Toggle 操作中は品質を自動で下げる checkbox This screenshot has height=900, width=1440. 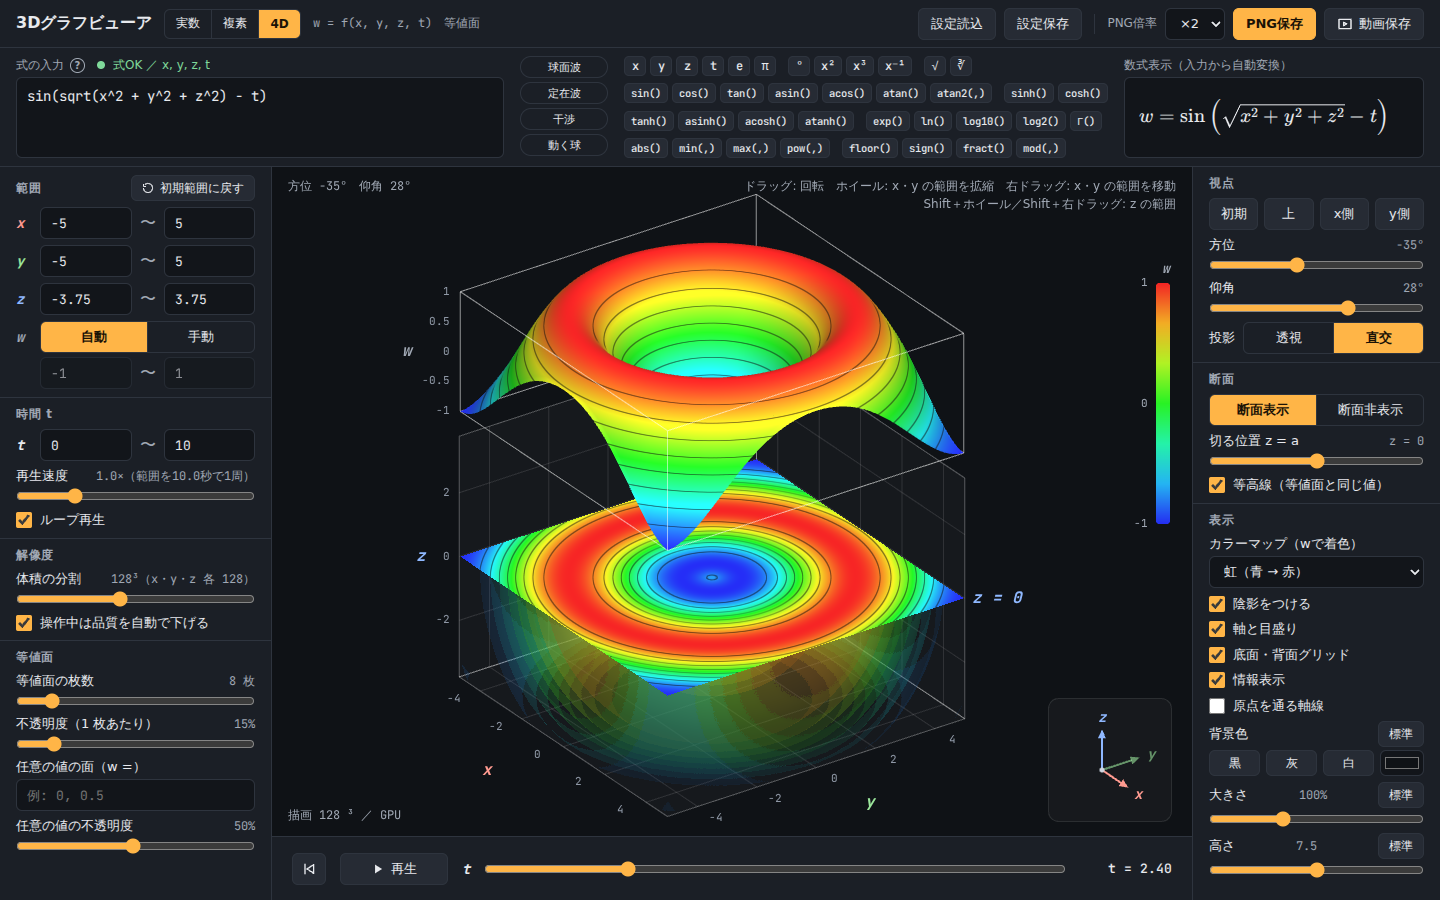pos(24,623)
